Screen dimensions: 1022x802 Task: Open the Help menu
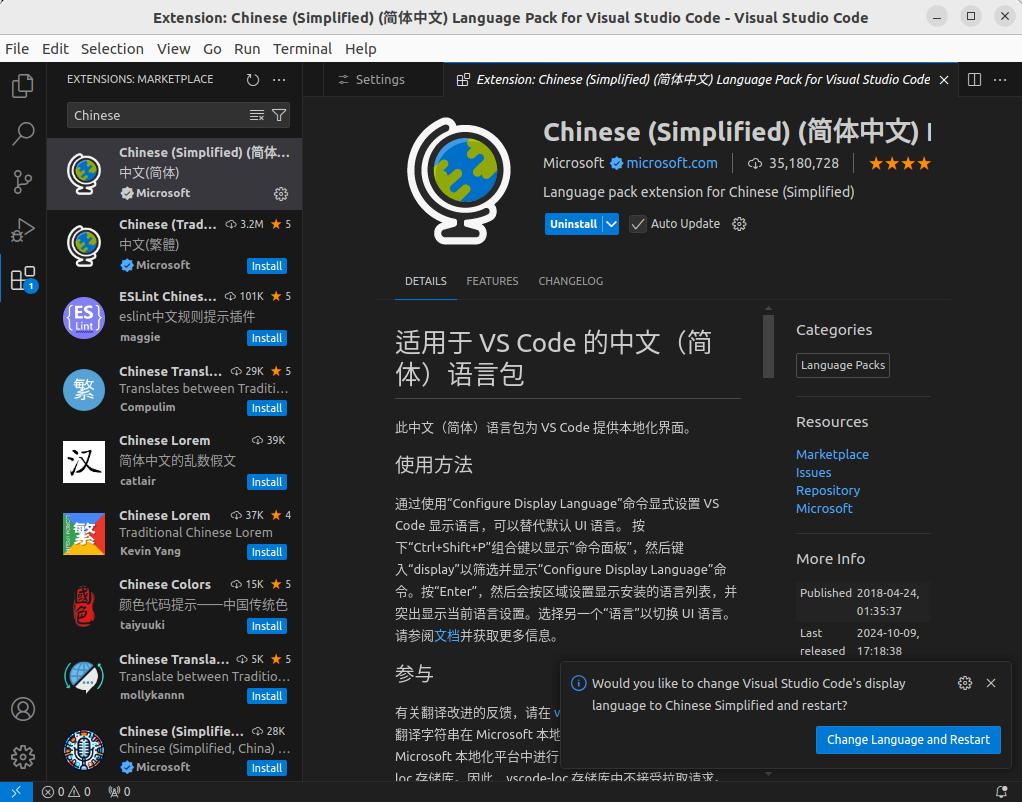coord(360,49)
